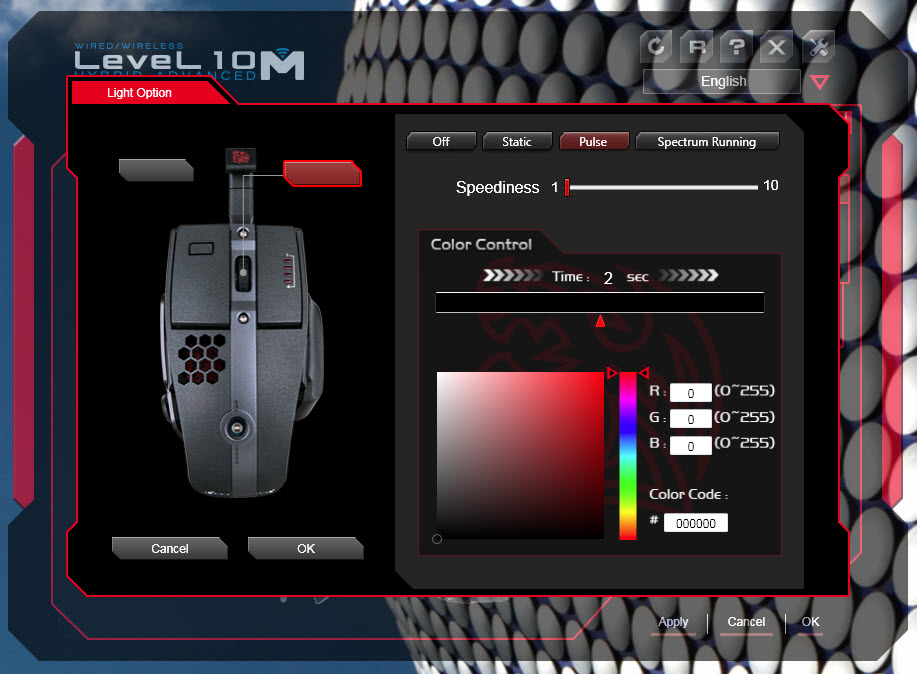
Task: Select the Pulse lighting mode
Action: (x=594, y=141)
